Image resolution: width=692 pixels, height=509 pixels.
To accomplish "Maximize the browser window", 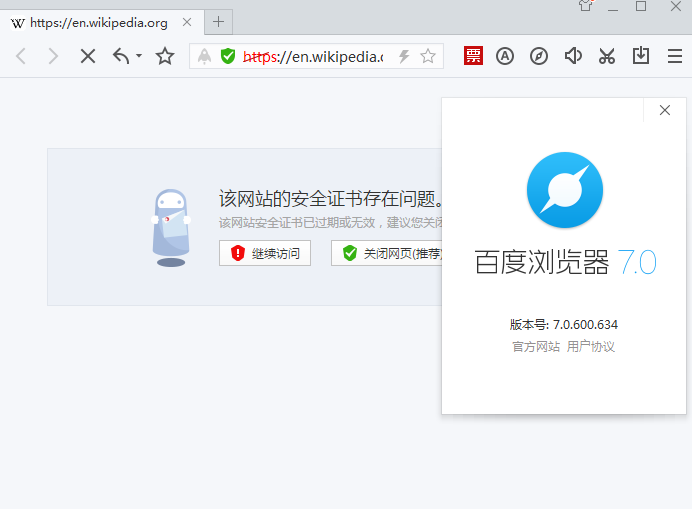I will click(x=641, y=7).
